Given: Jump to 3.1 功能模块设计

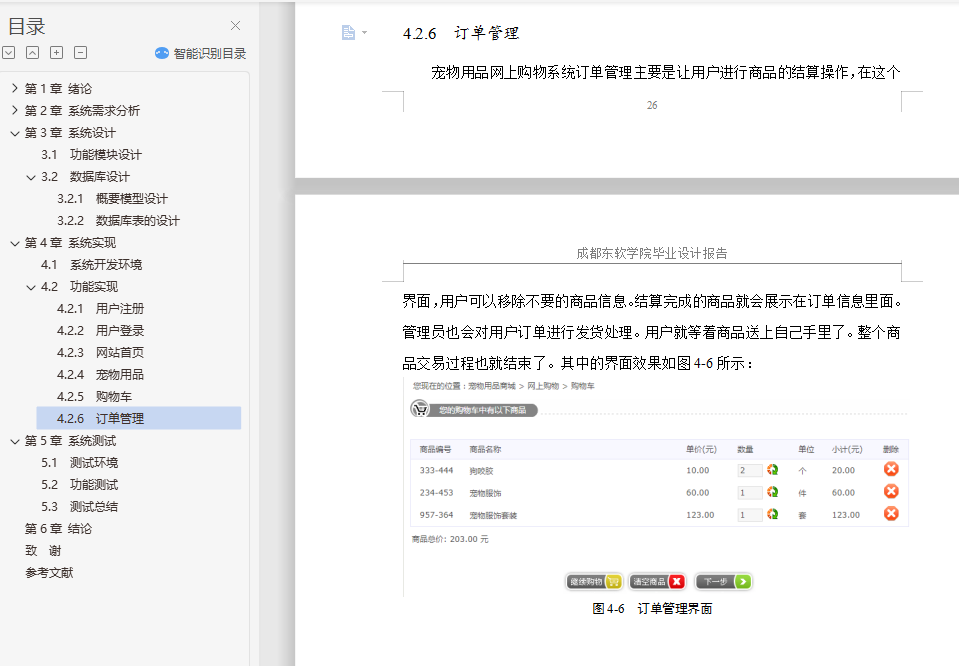Looking at the screenshot, I should [x=91, y=155].
